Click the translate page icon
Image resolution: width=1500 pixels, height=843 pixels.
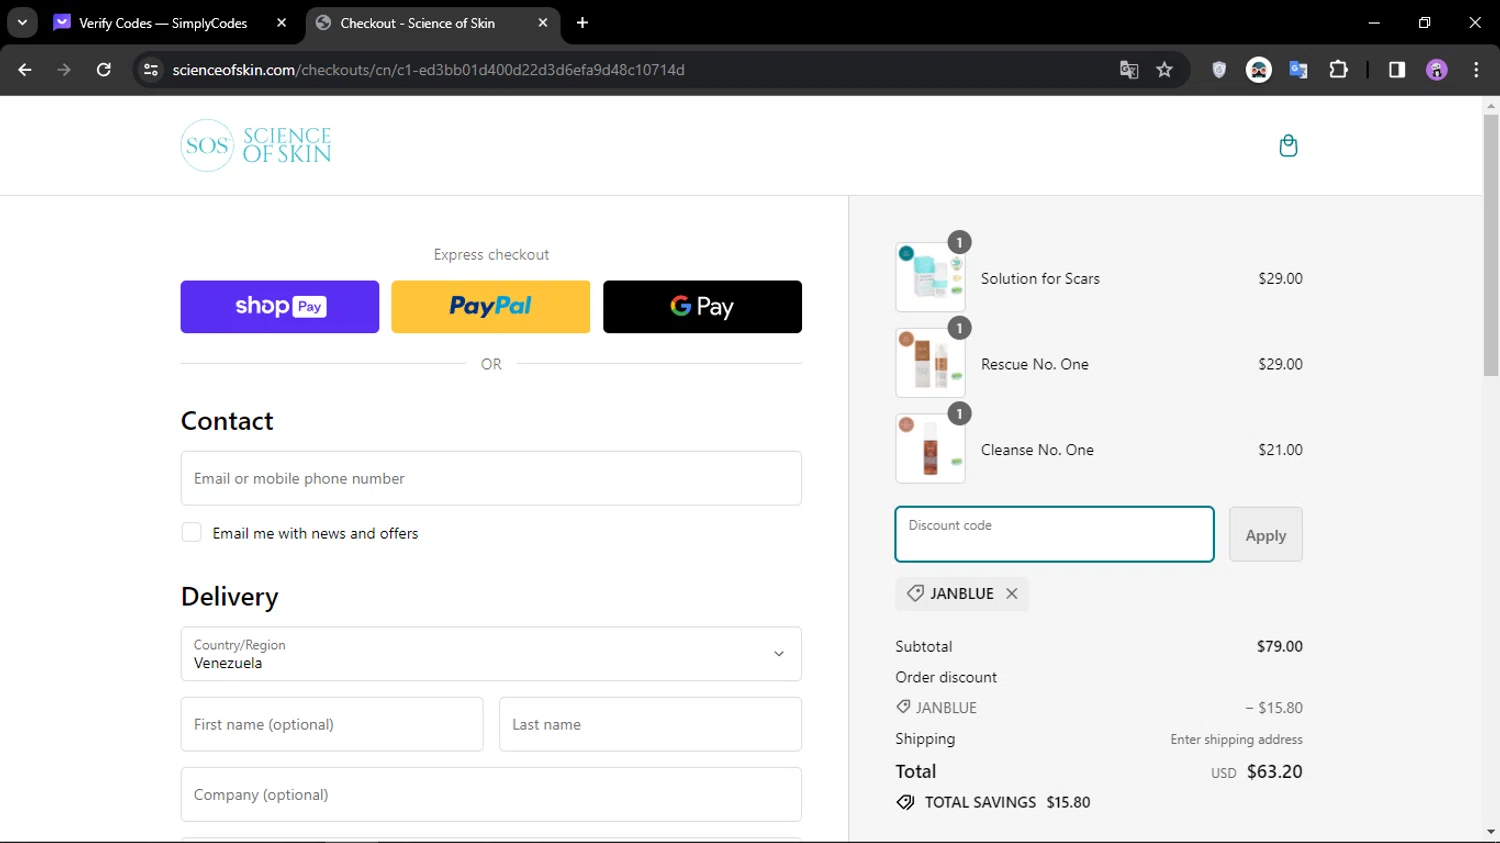(1129, 70)
